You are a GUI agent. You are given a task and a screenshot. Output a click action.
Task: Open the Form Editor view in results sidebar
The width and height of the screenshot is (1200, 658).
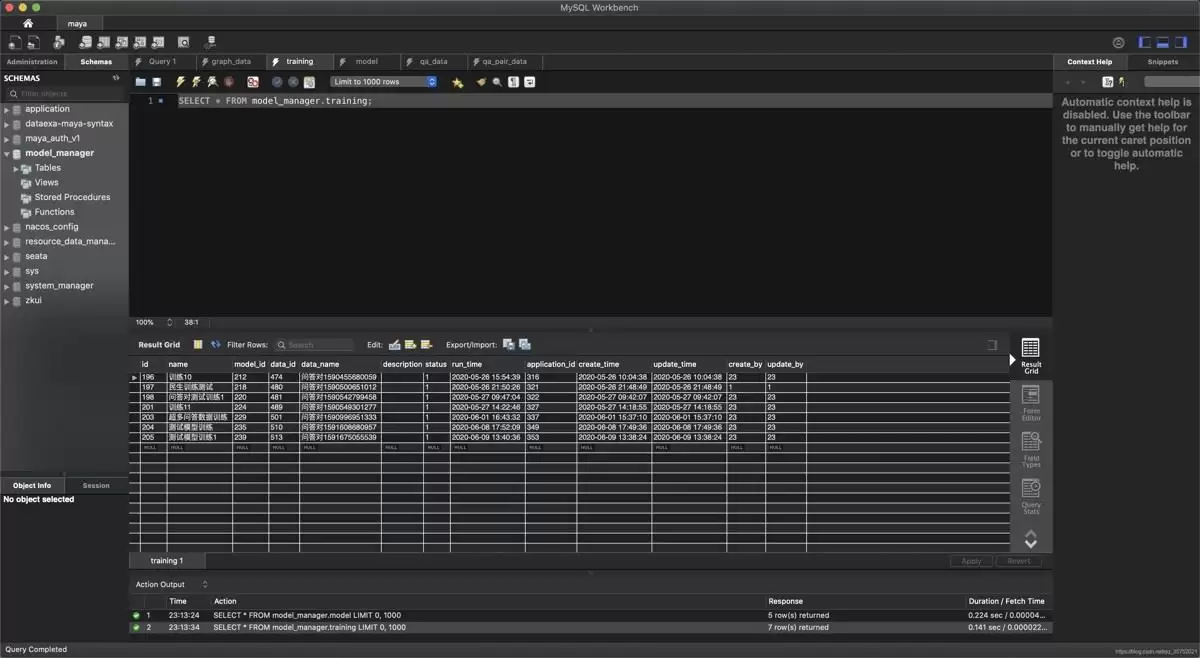pos(1031,401)
